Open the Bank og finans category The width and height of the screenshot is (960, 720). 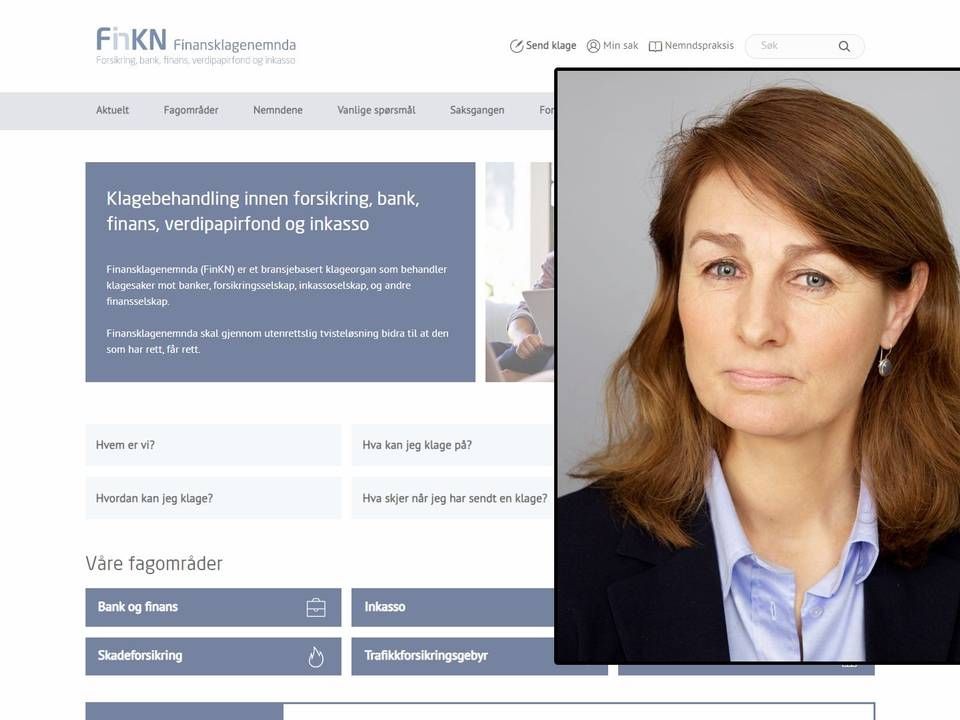[213, 607]
